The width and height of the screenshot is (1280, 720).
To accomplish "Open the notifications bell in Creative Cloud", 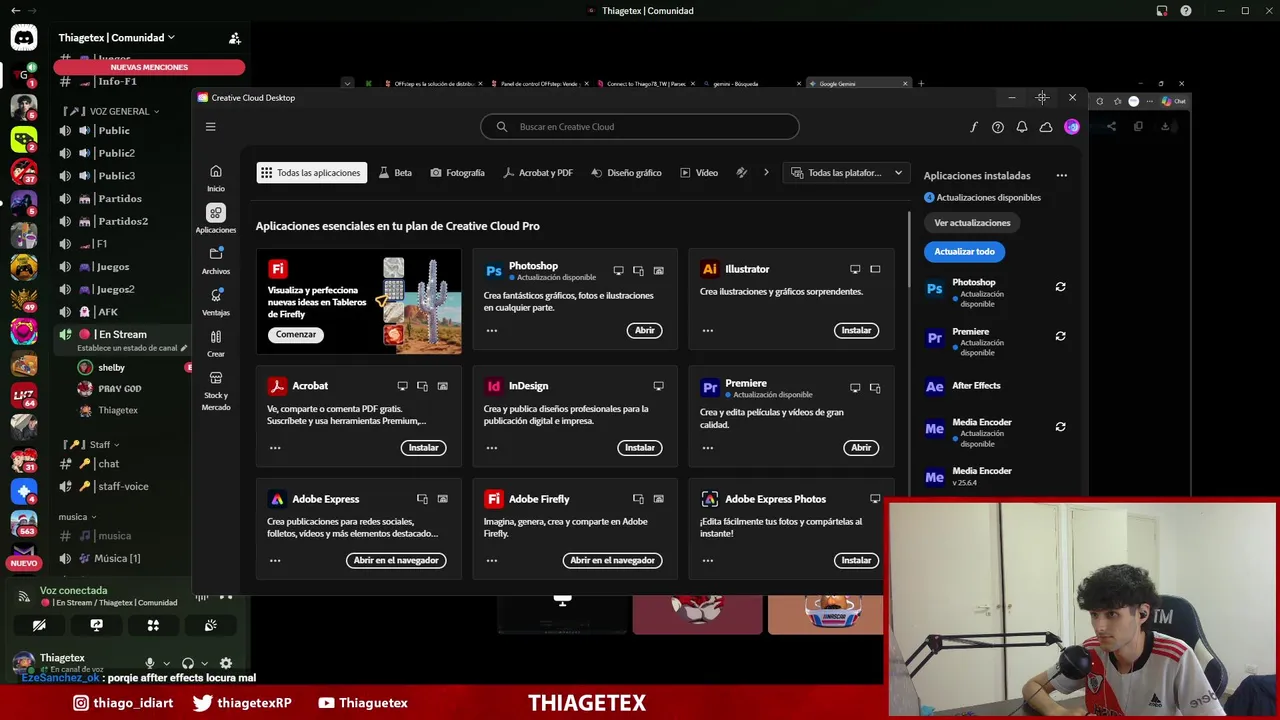I will 1022,127.
